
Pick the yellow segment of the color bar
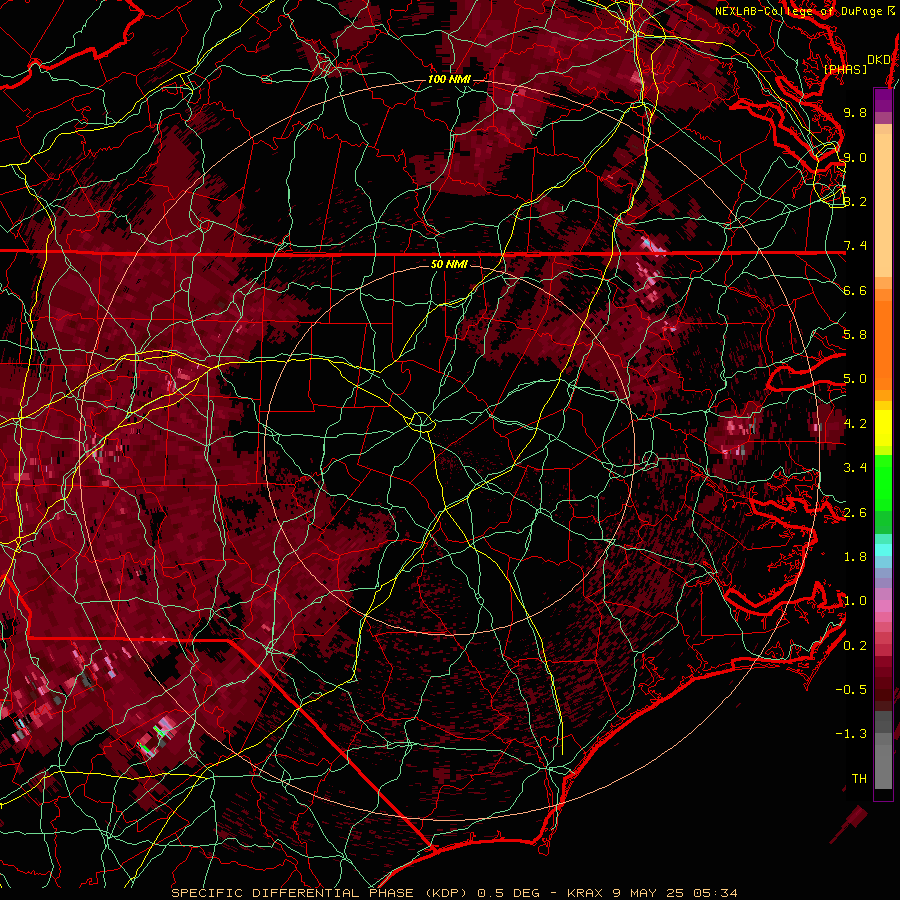click(x=883, y=428)
